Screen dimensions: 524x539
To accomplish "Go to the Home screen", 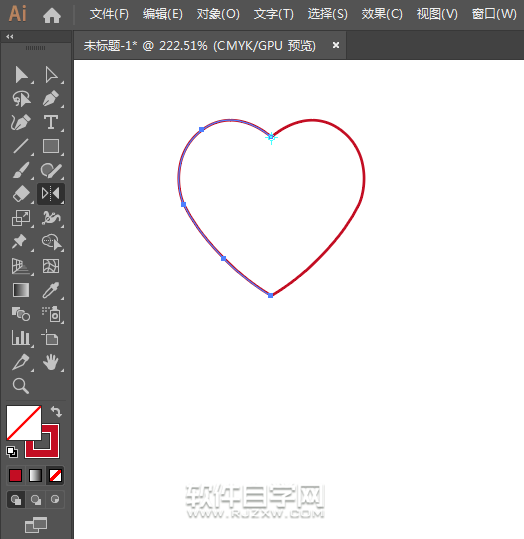I will coord(52,15).
